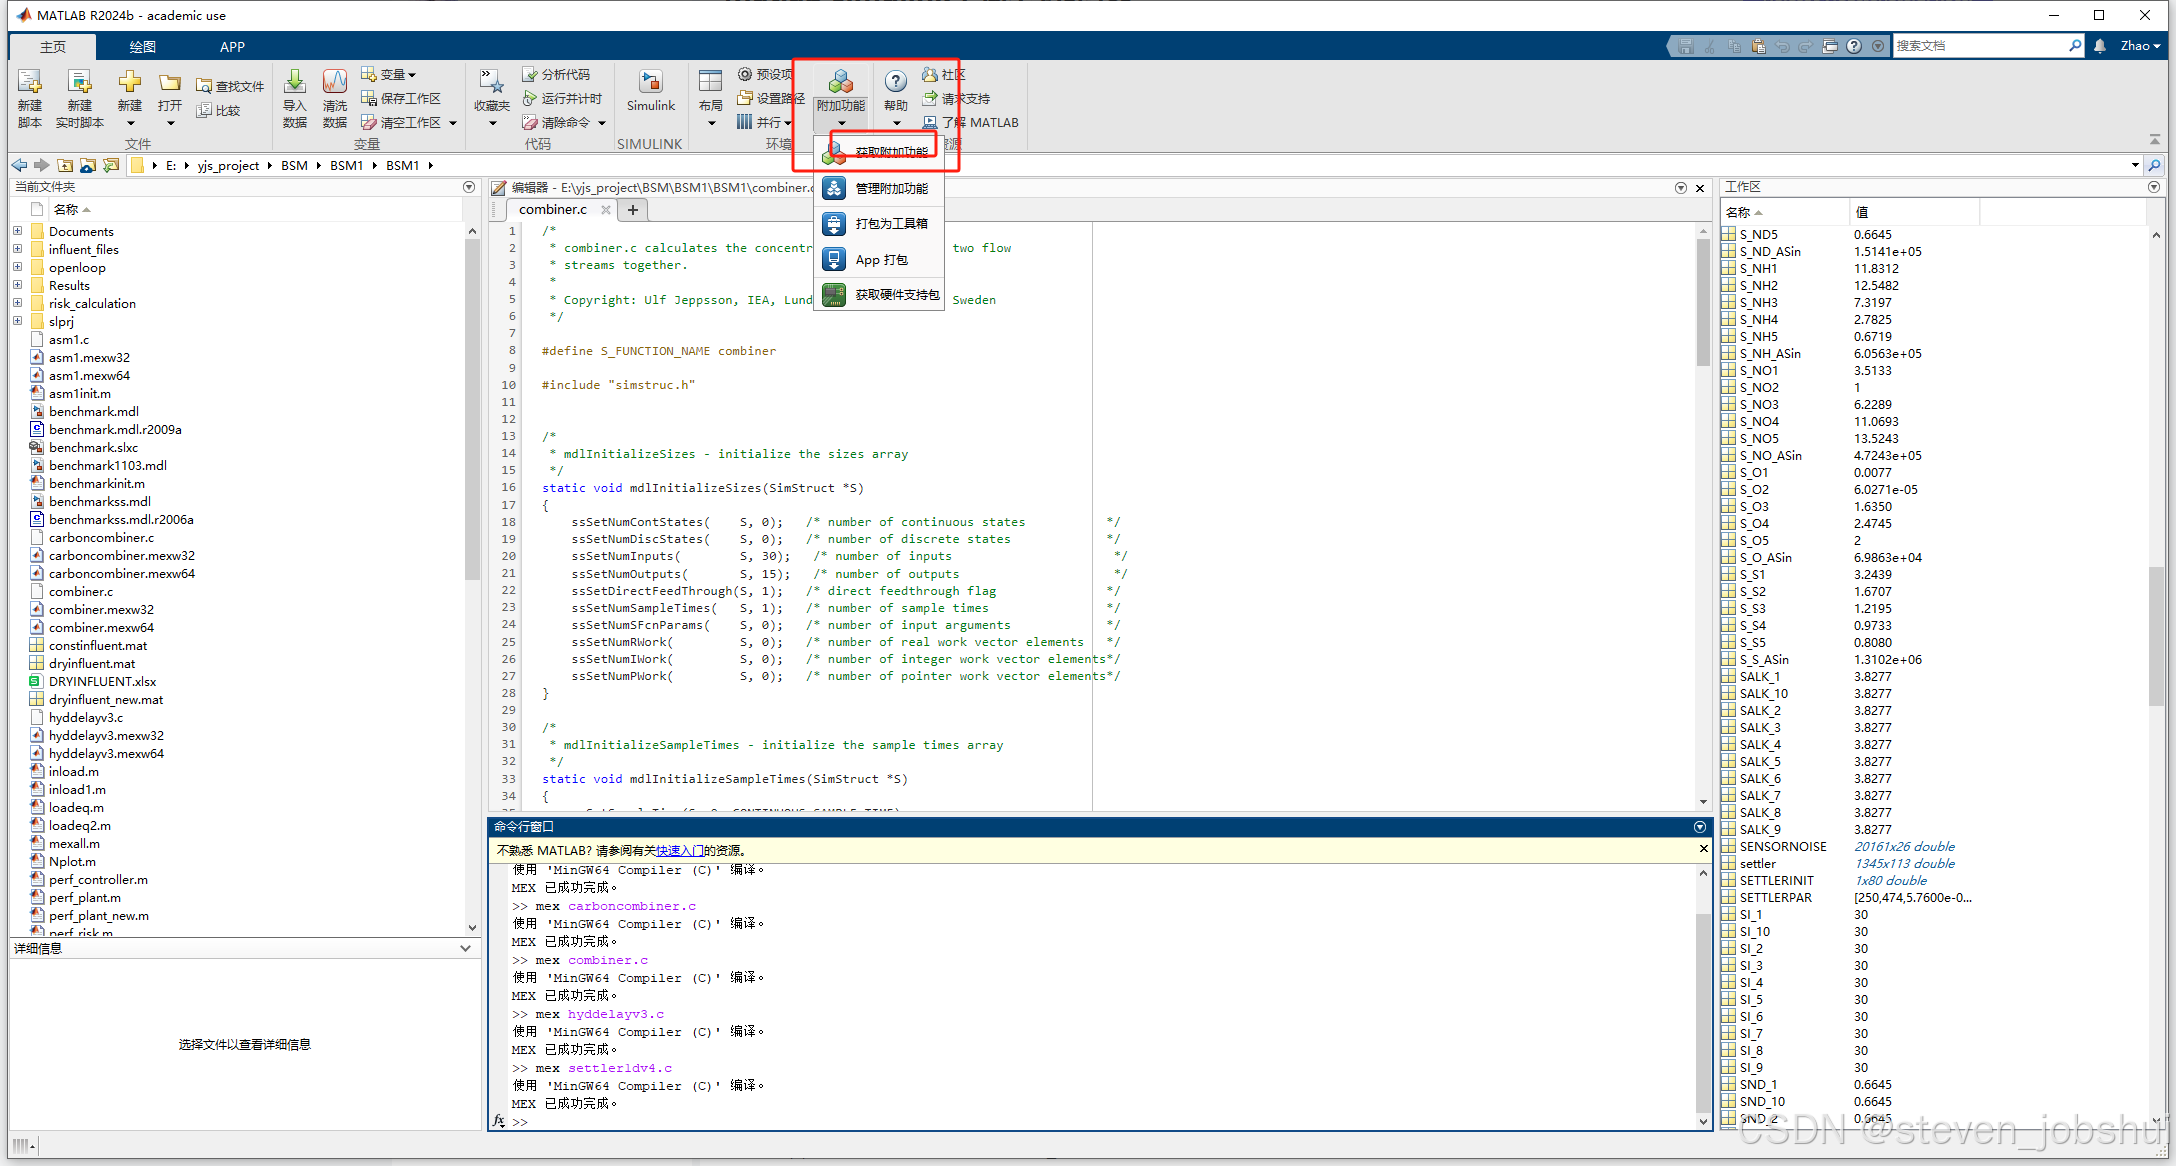The width and height of the screenshot is (2176, 1166).
Task: Expand the Documents folder tree node
Action: tap(17, 231)
